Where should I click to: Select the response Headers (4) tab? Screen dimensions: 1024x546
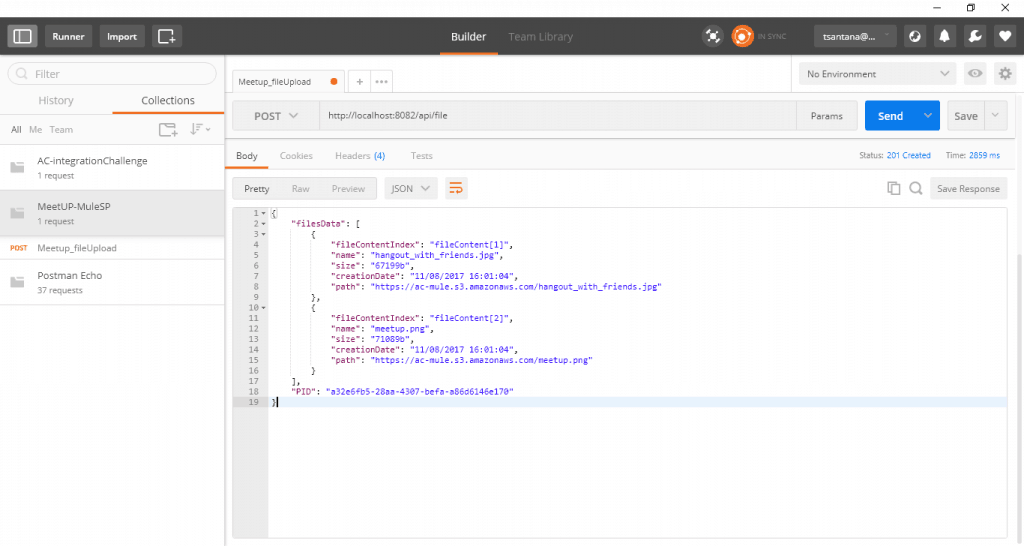pos(360,155)
